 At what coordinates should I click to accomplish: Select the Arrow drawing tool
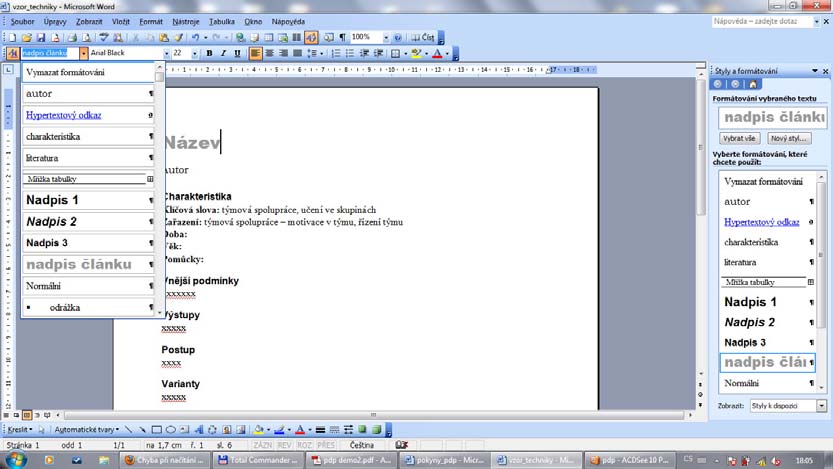[x=142, y=429]
